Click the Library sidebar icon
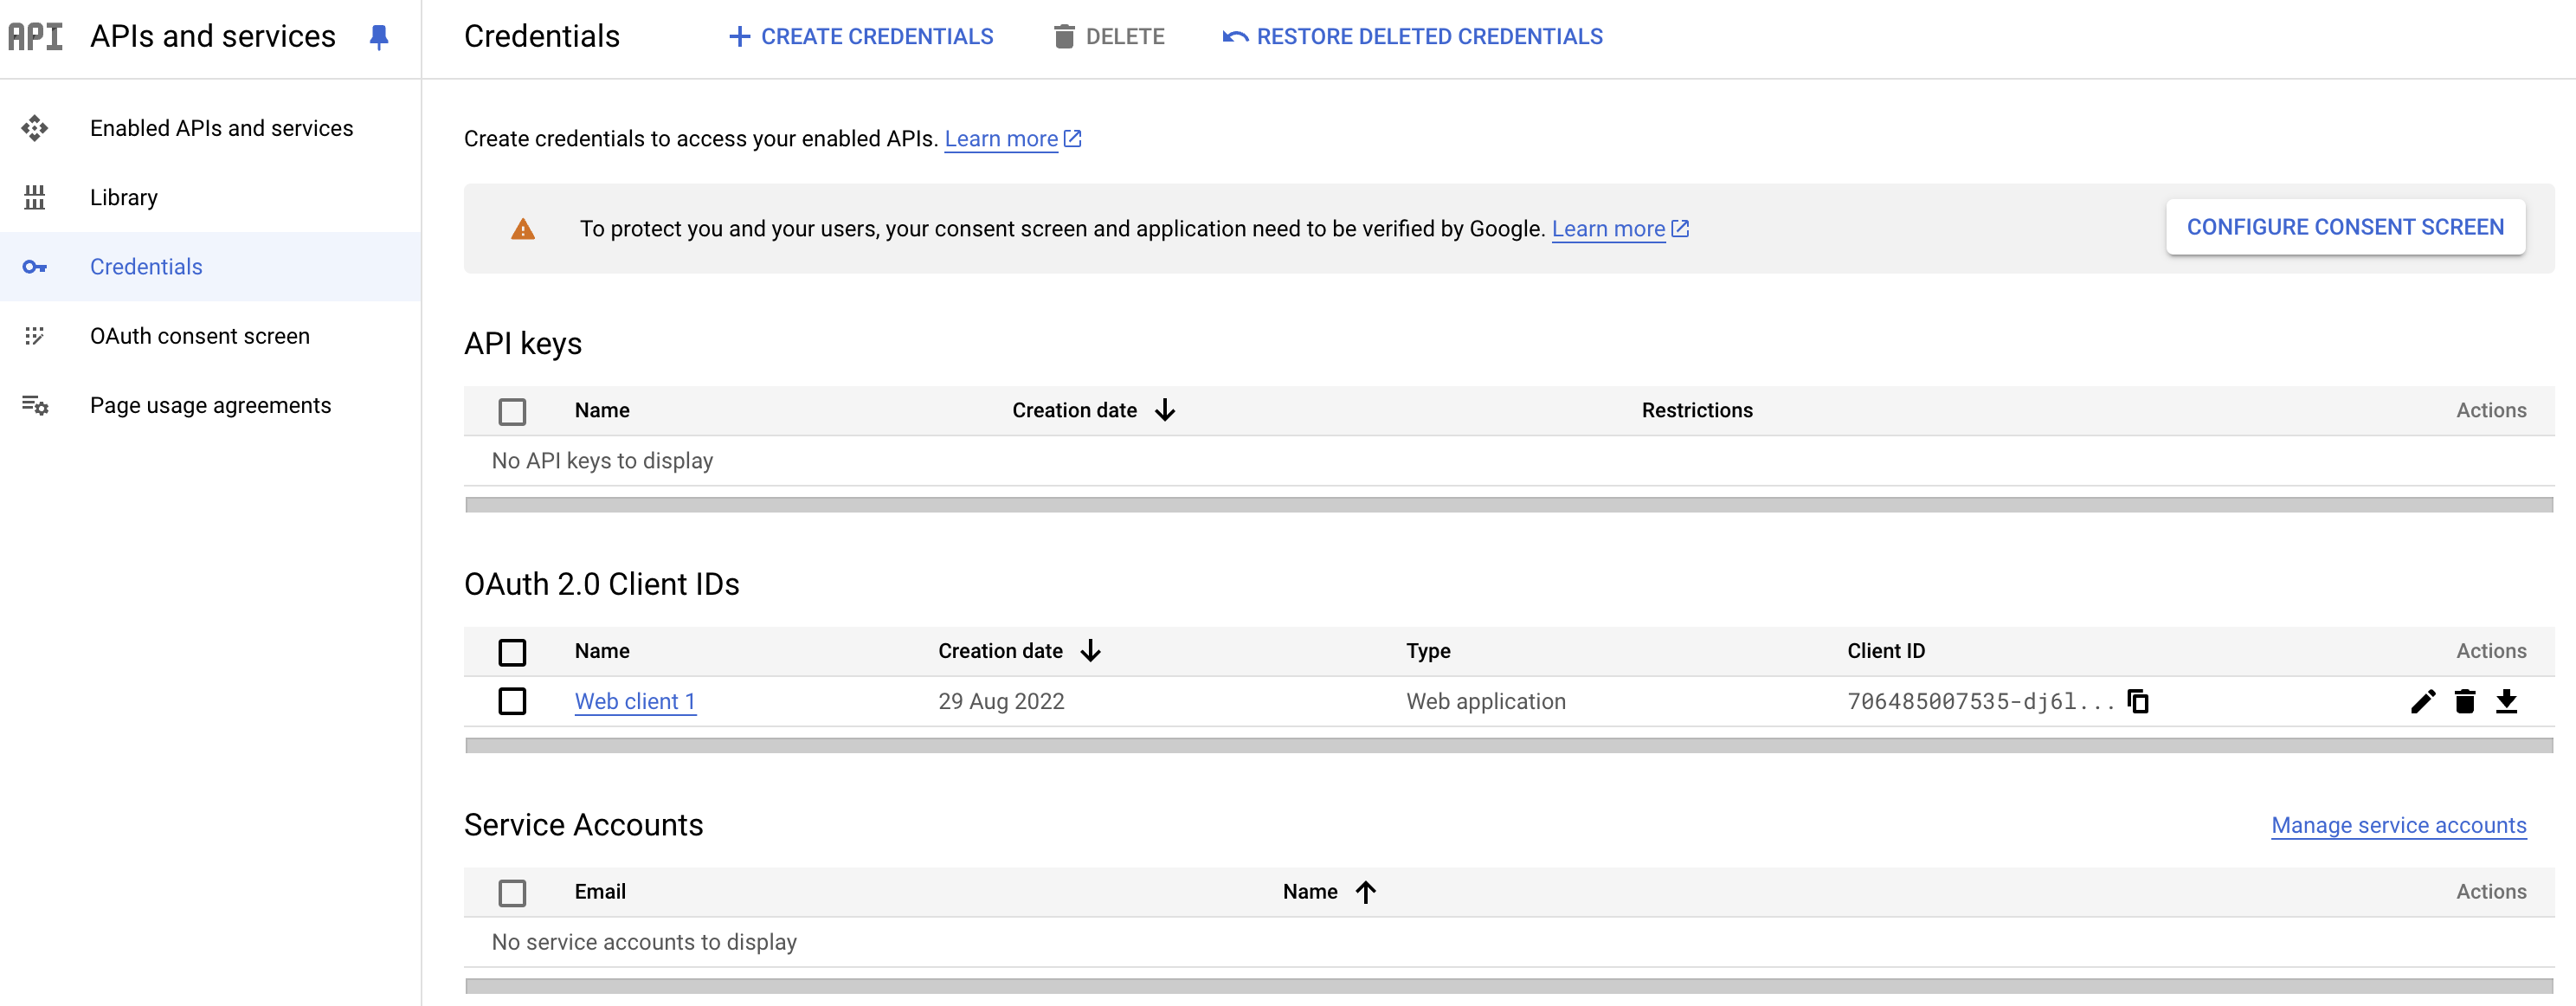Screen dimensions: 2576x1006 click(35, 197)
